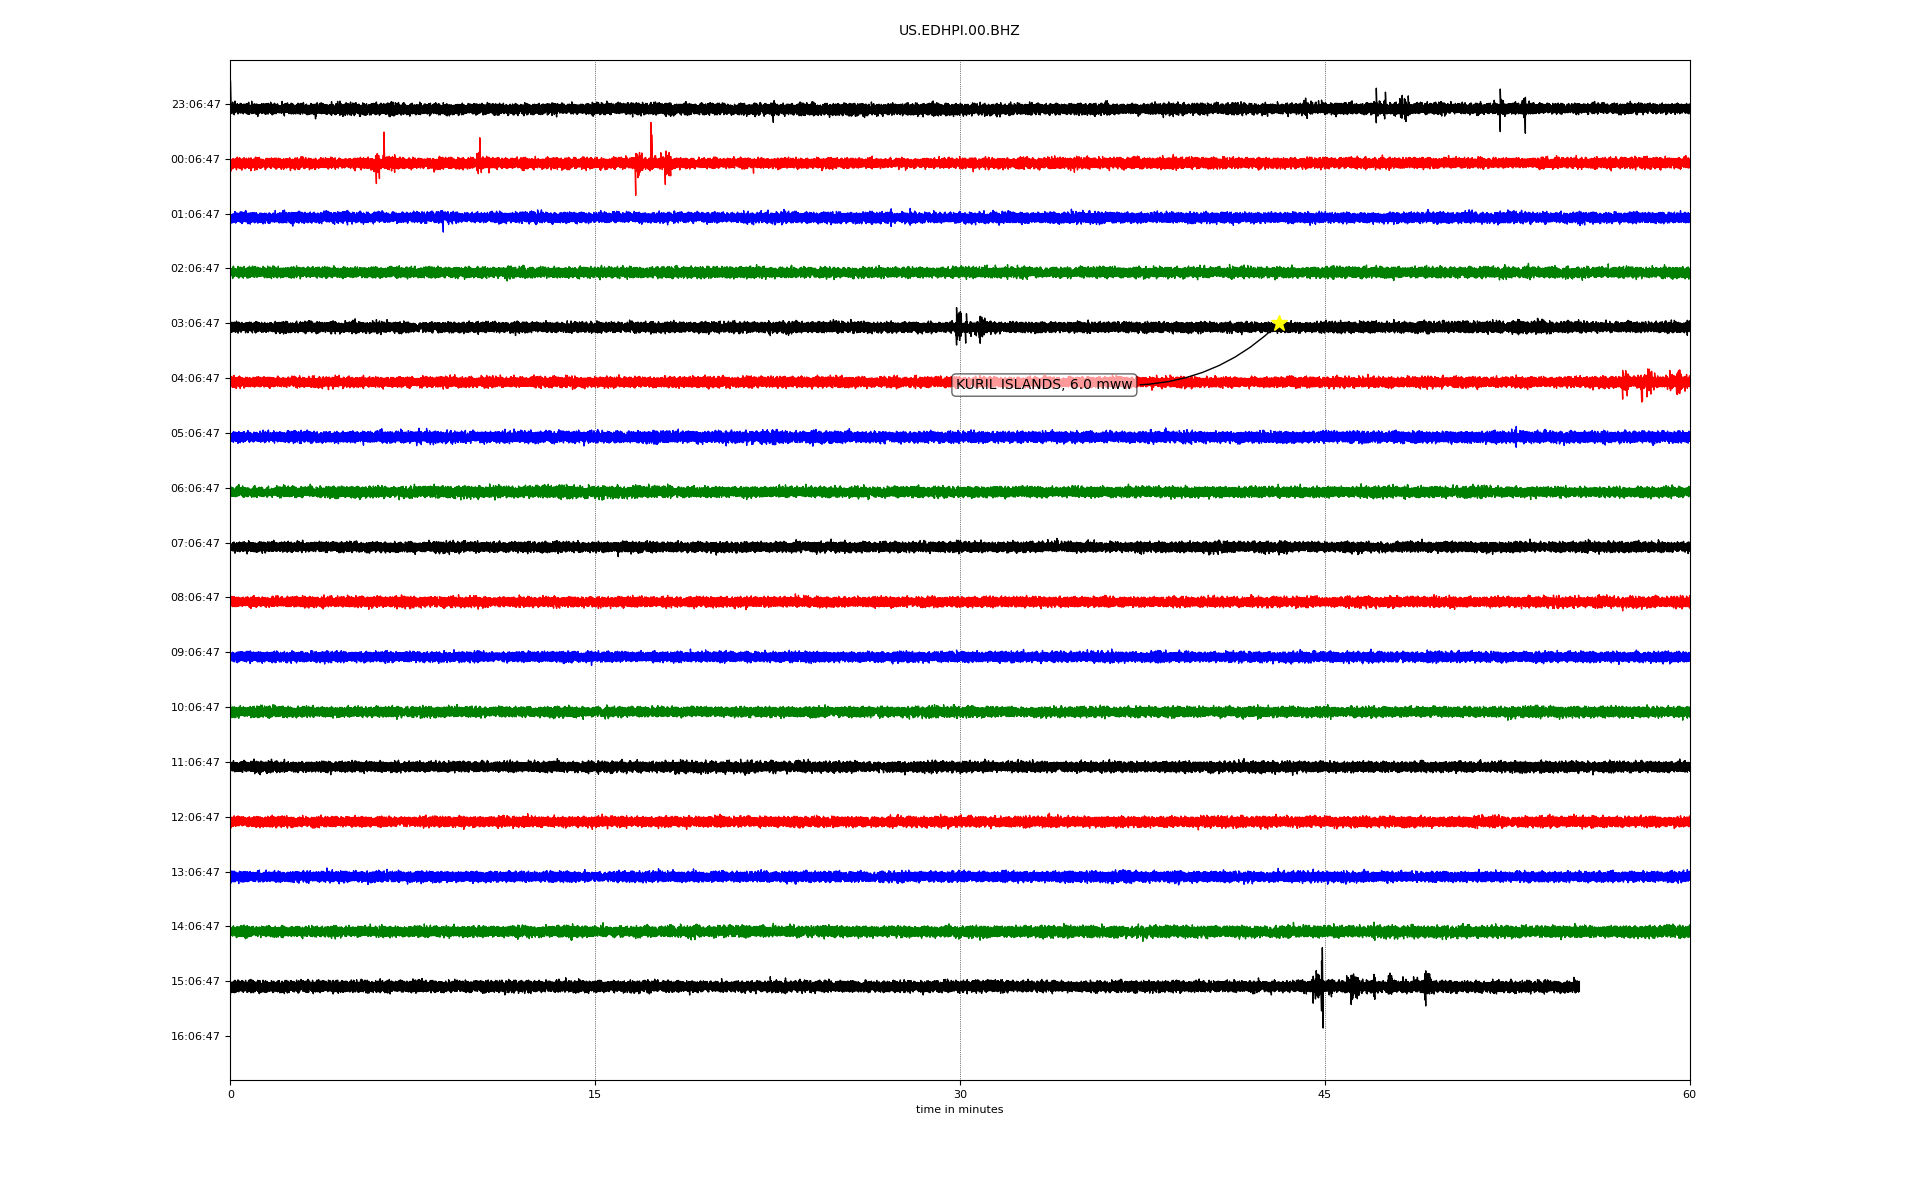Click the 00:06:47 time label

coord(196,160)
